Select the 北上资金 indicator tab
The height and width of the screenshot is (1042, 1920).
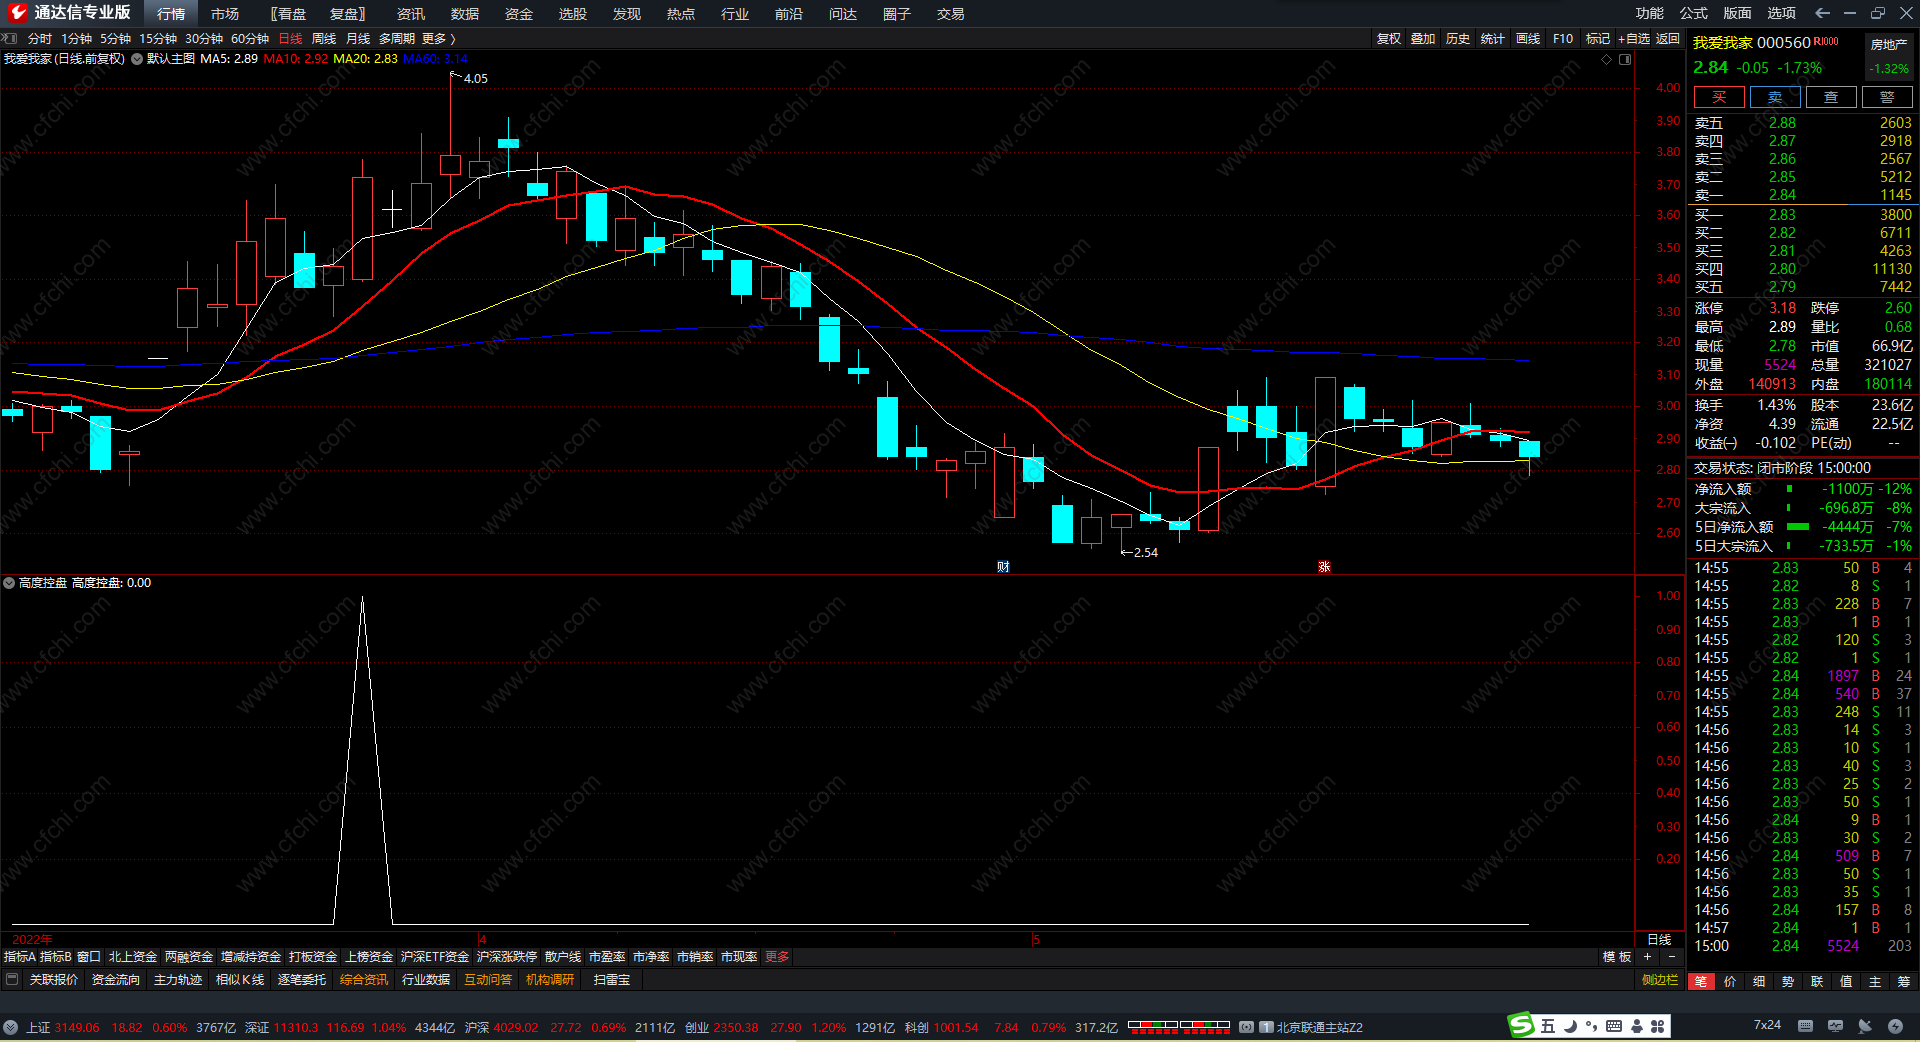click(x=133, y=957)
